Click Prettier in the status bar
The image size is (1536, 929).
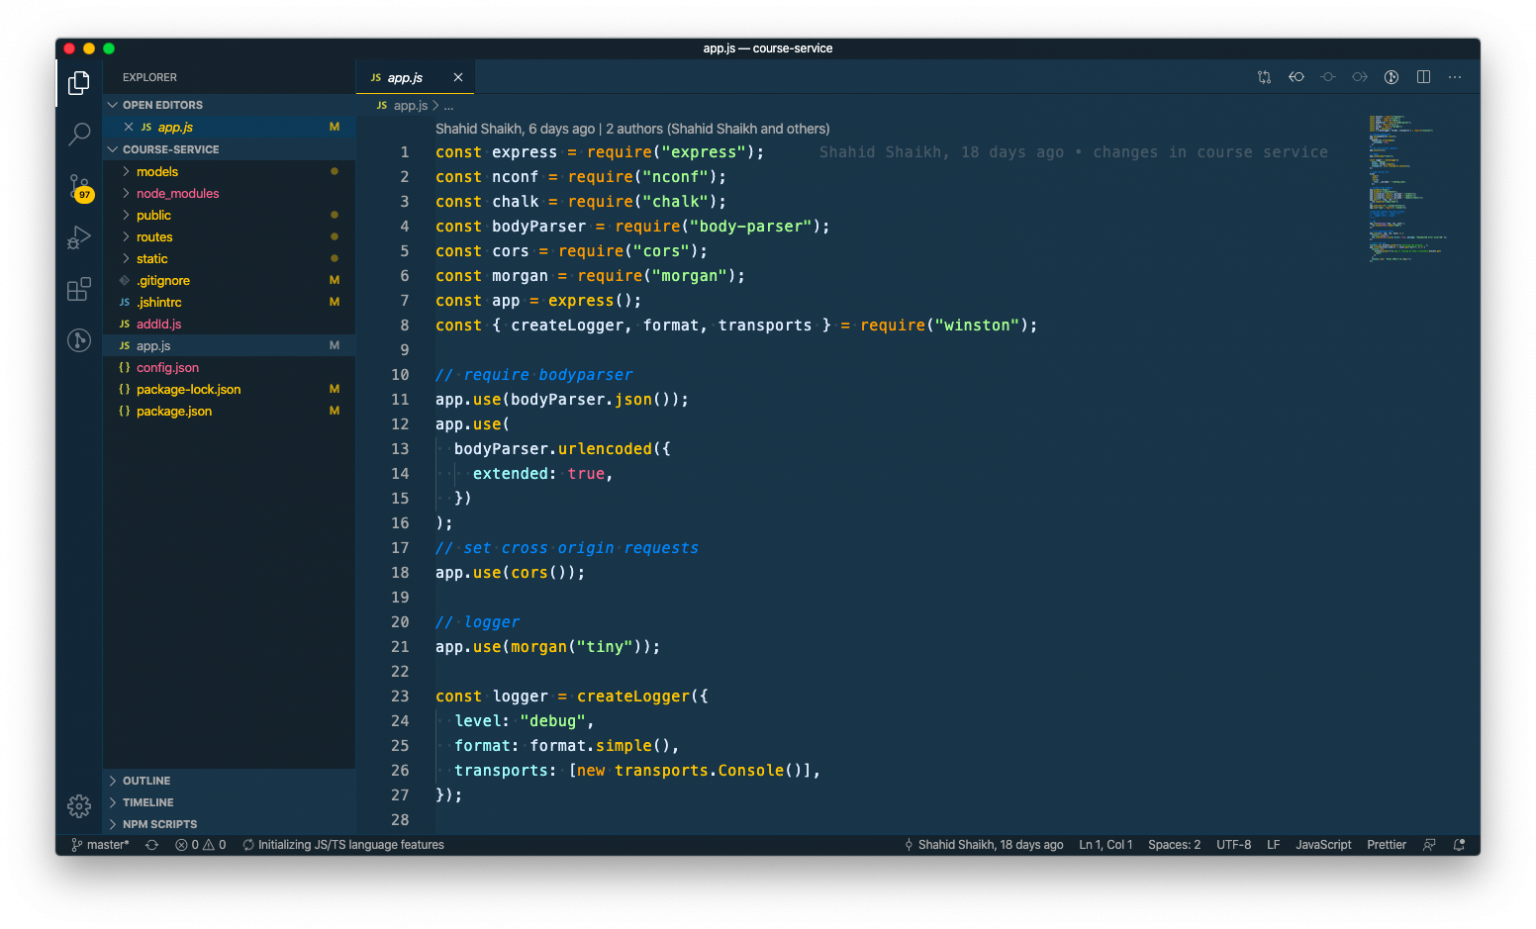(1386, 845)
